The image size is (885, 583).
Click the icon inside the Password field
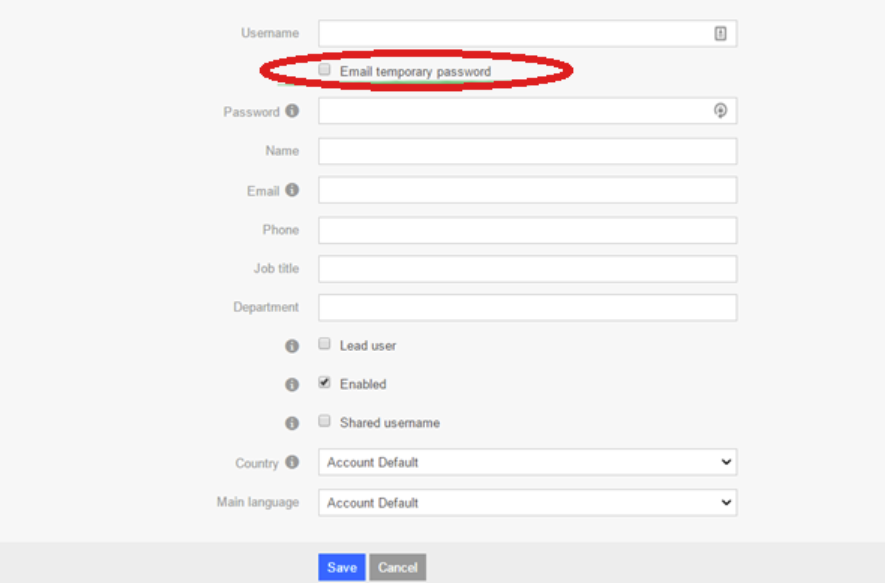click(720, 111)
